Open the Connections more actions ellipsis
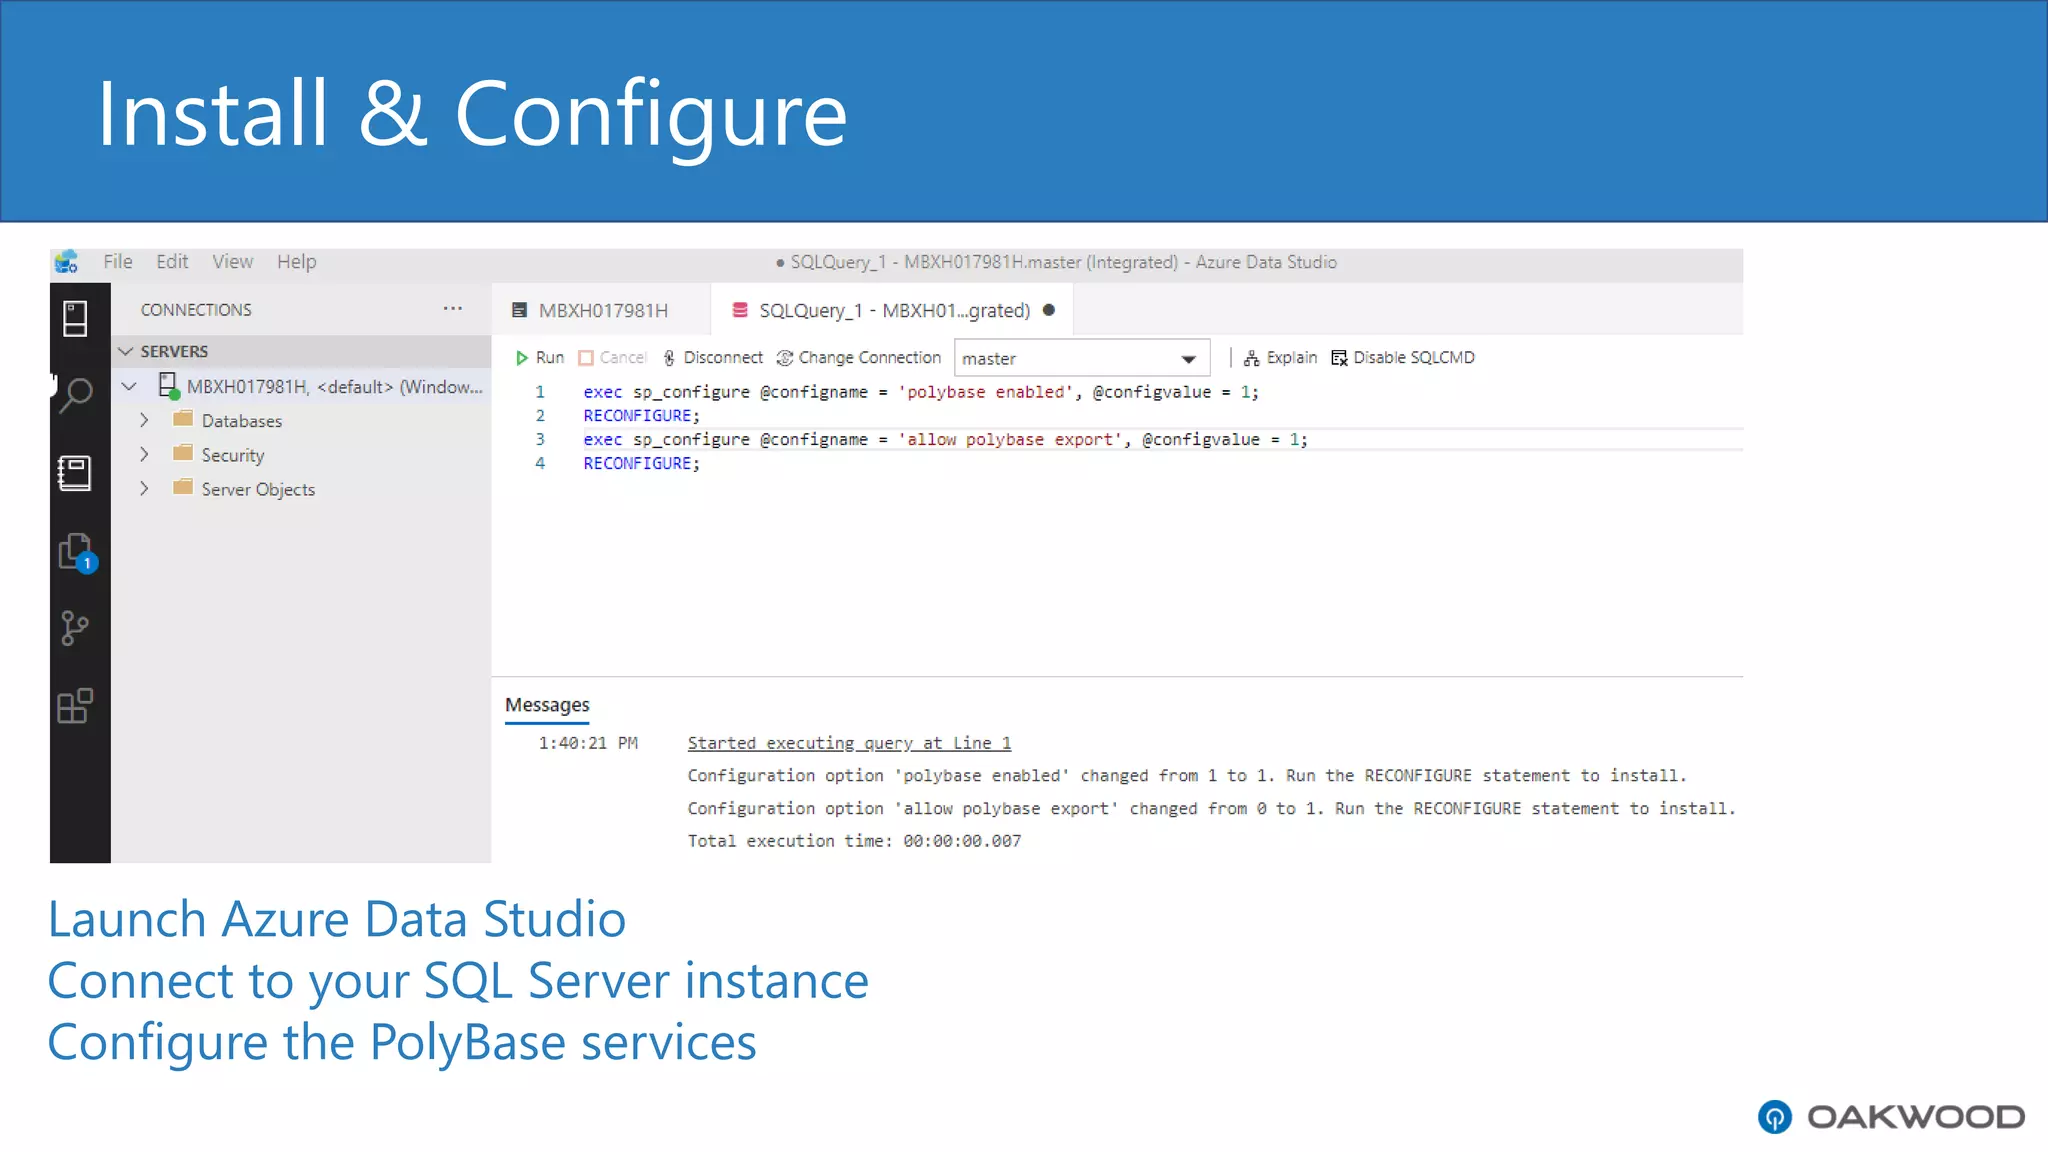This screenshot has height=1152, width=2048. [453, 309]
